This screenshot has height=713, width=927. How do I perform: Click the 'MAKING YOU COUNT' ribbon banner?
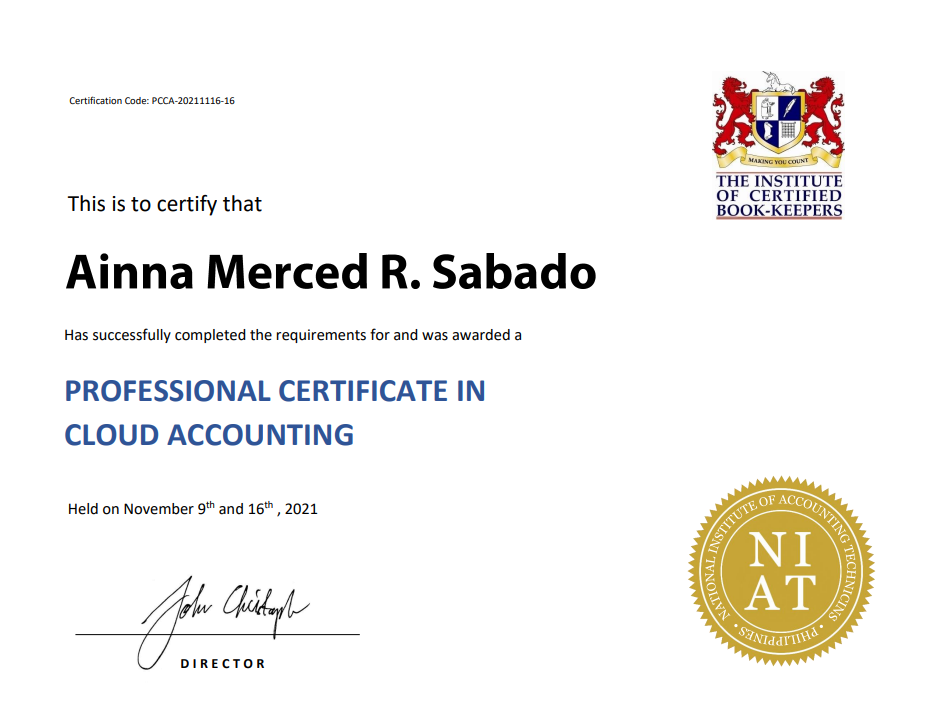click(778, 160)
